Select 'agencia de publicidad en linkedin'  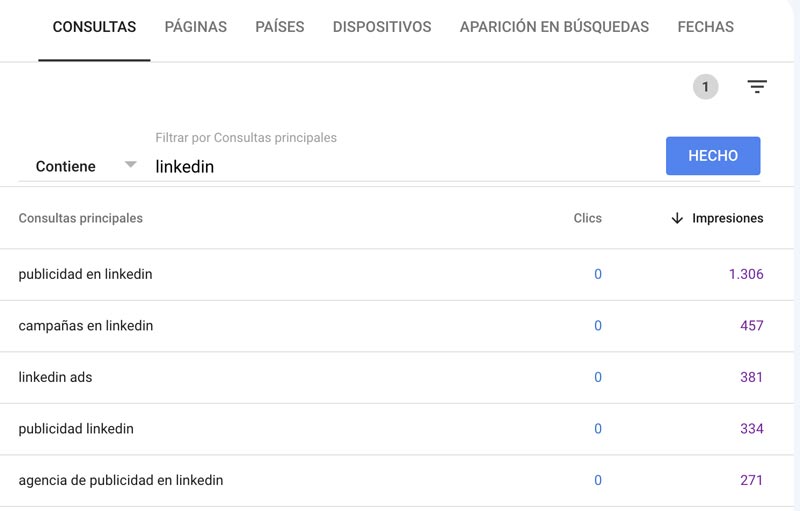[121, 480]
